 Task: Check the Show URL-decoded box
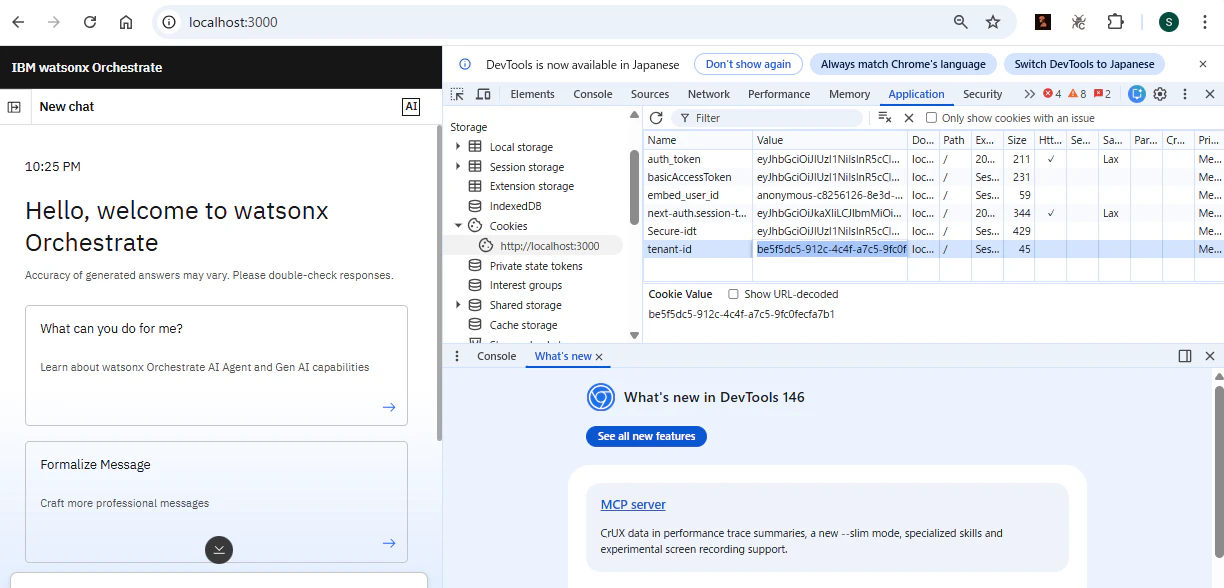[x=733, y=294]
